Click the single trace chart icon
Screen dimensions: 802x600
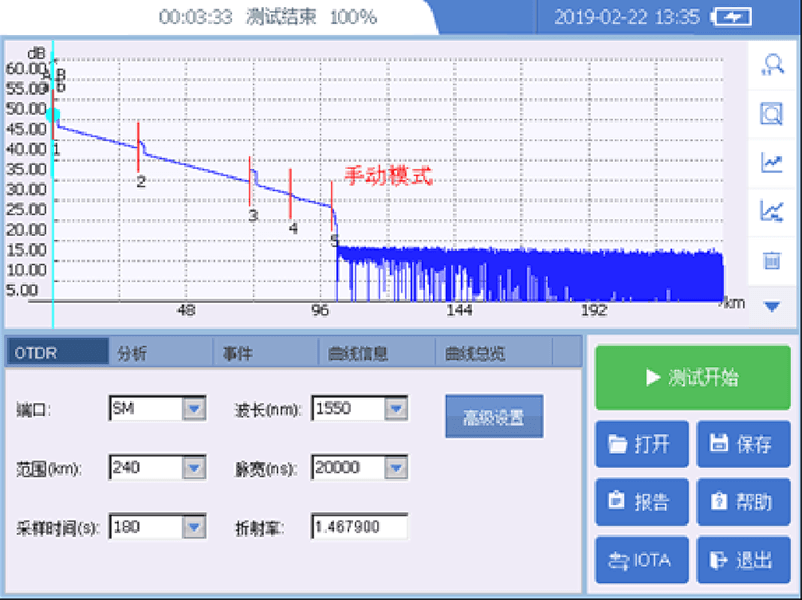click(771, 163)
